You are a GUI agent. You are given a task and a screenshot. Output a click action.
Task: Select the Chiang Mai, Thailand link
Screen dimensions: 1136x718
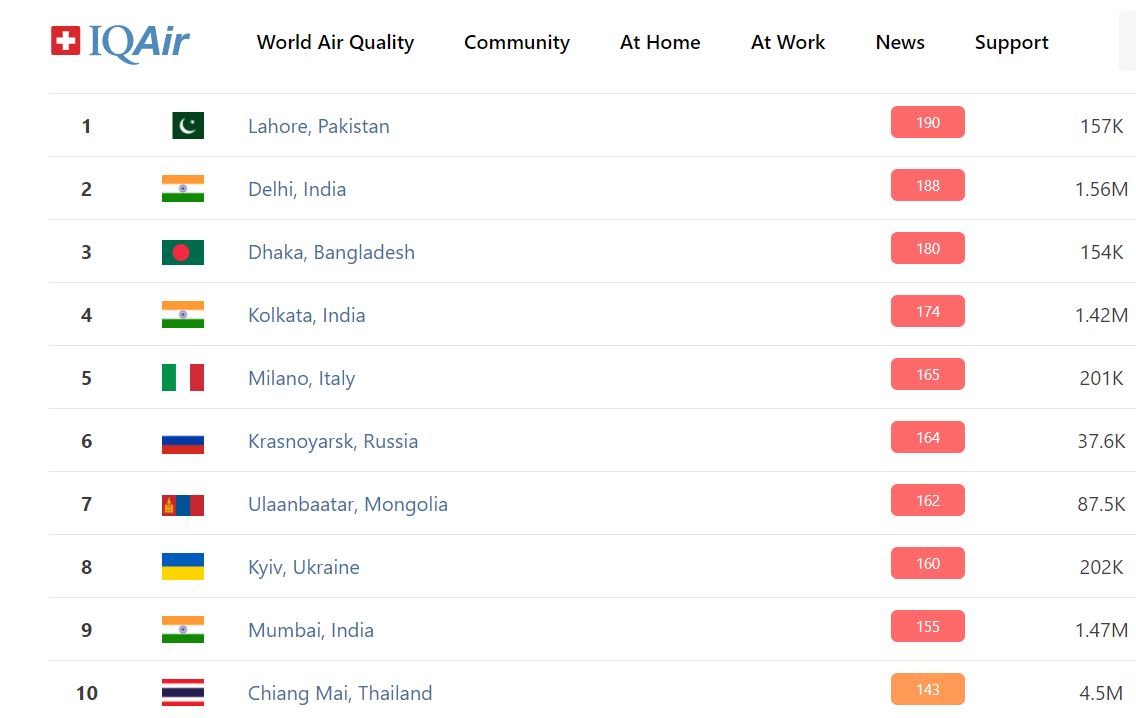click(x=340, y=693)
